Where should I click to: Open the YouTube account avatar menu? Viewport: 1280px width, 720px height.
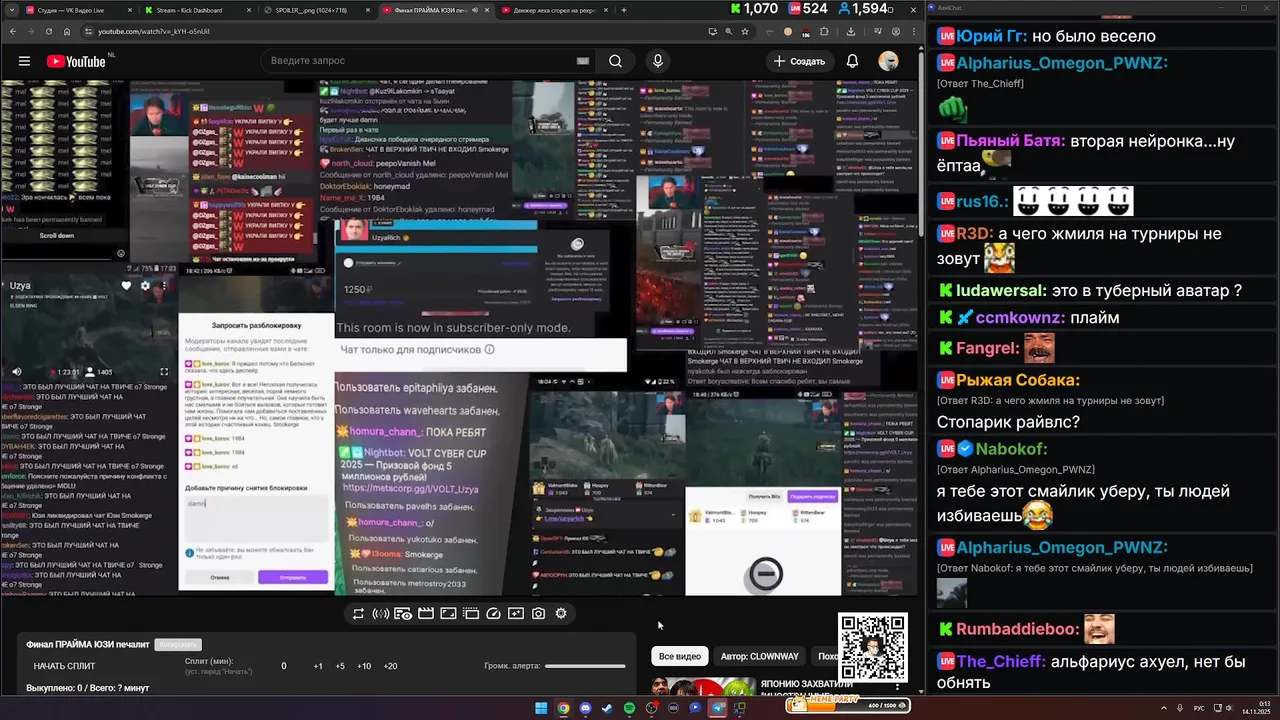(x=888, y=61)
